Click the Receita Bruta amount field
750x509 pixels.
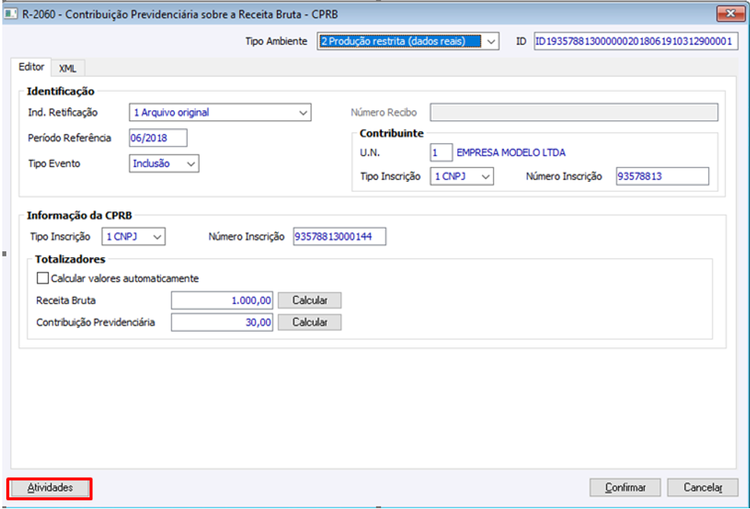pos(222,300)
